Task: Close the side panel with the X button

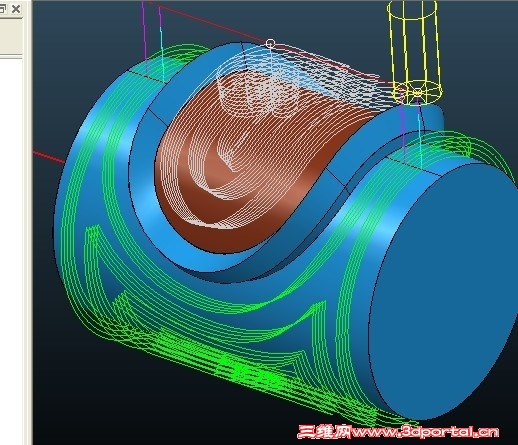Action: [x=16, y=9]
